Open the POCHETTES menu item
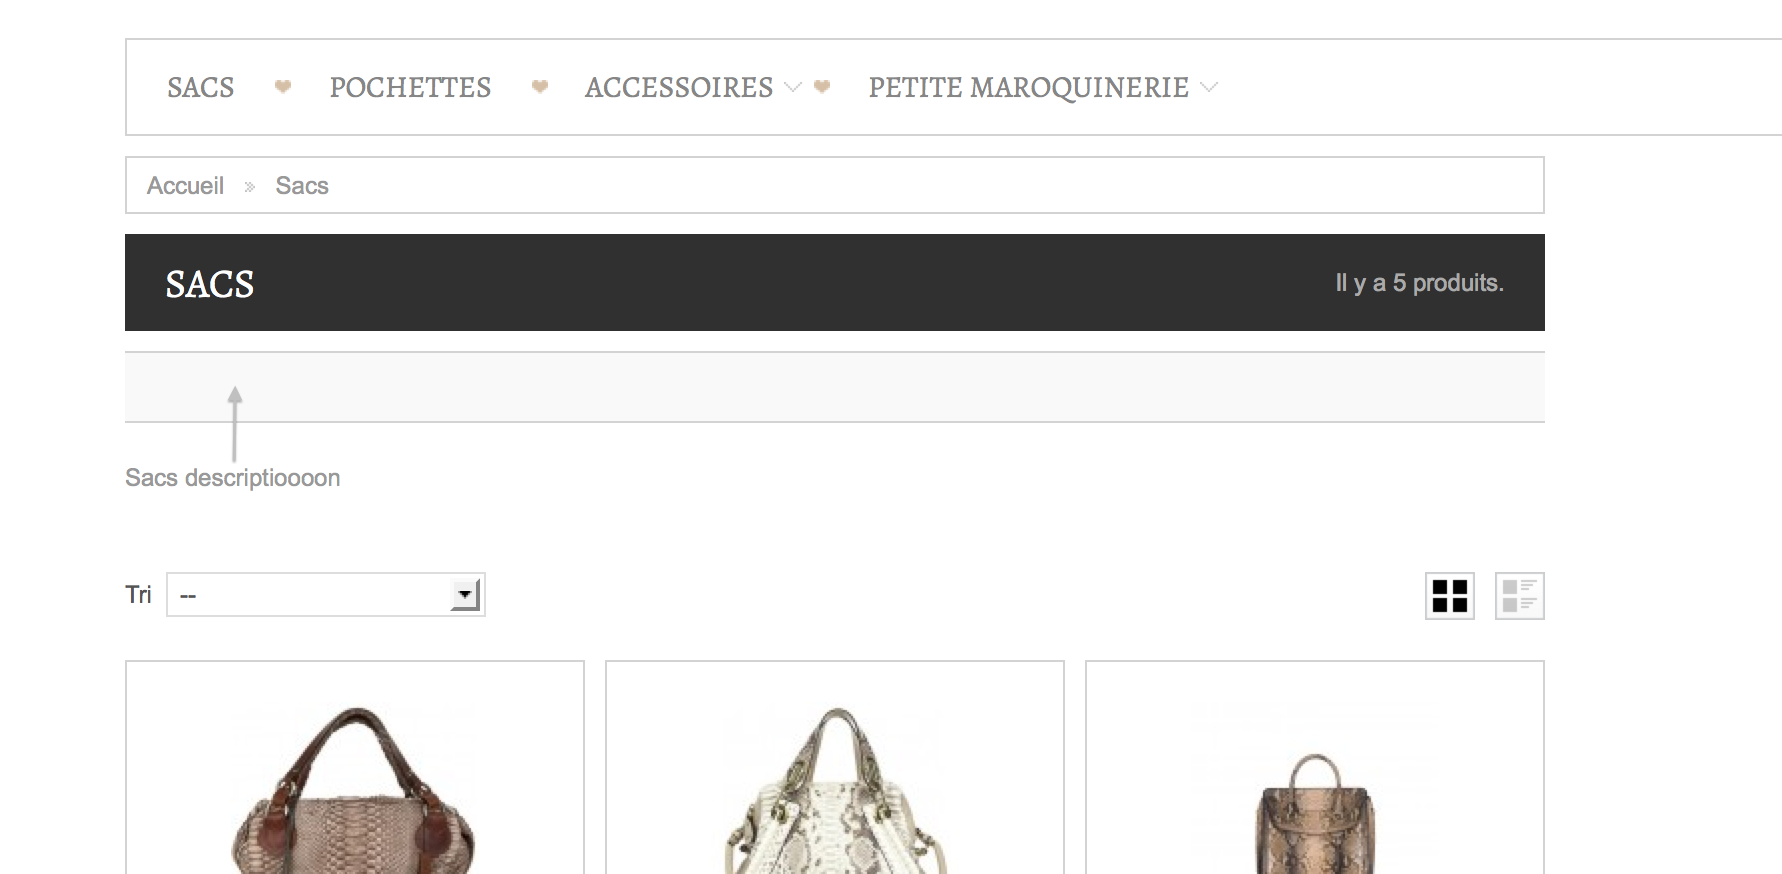The width and height of the screenshot is (1782, 874). click(x=410, y=88)
